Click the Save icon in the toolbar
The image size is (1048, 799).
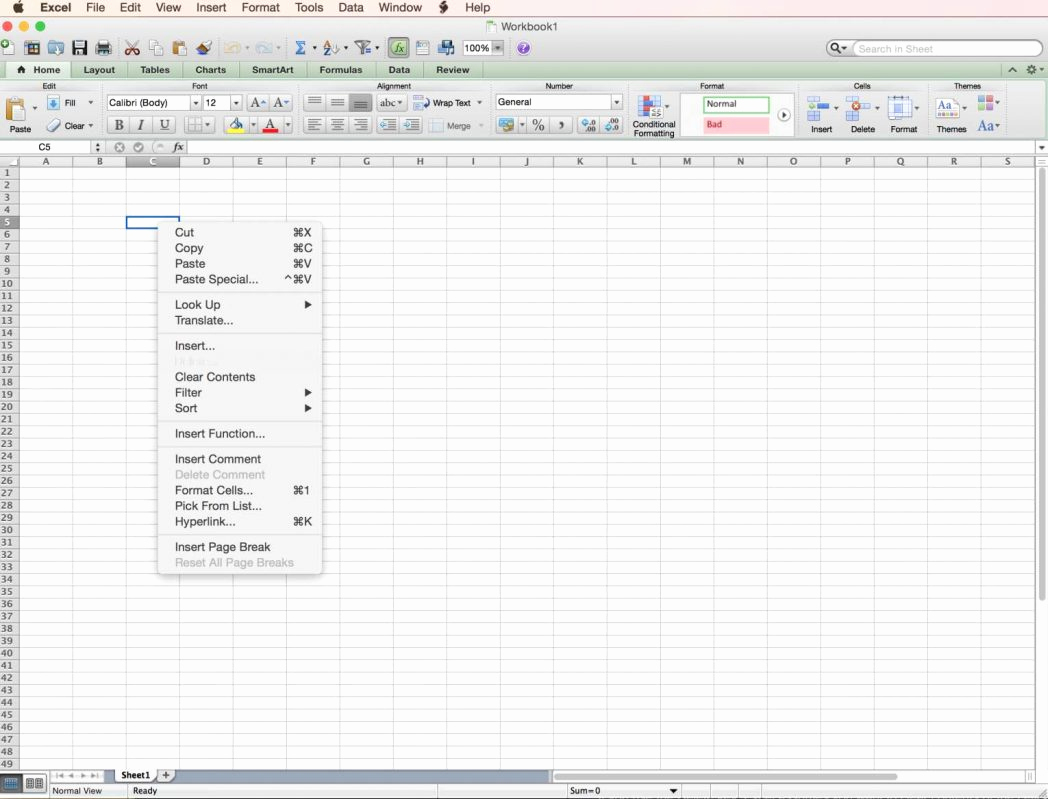pos(80,48)
